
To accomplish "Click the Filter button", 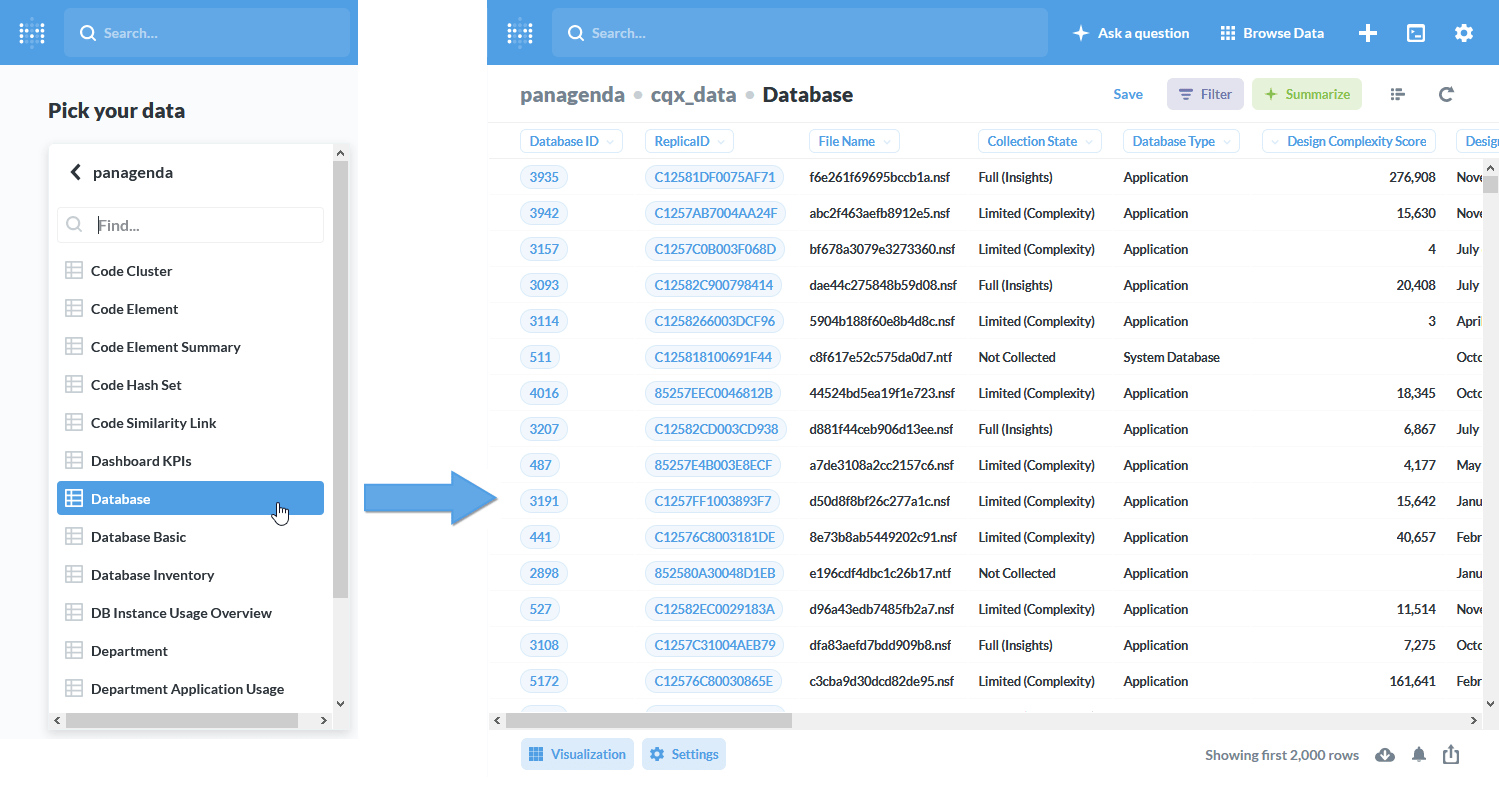I will 1205,94.
